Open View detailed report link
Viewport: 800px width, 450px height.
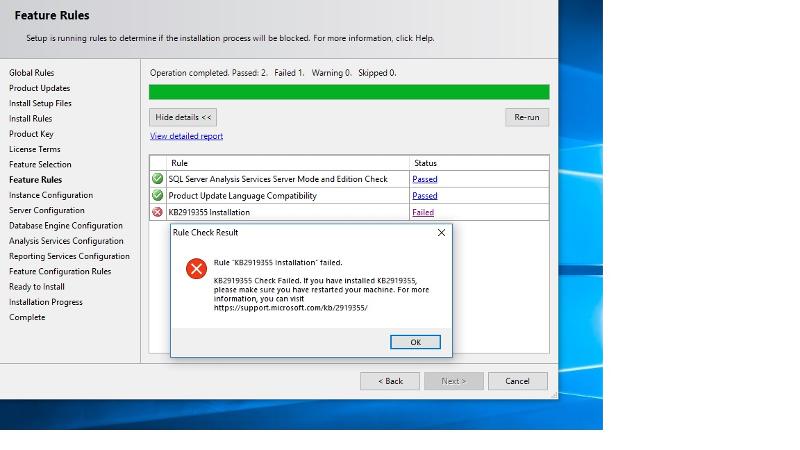coord(186,136)
